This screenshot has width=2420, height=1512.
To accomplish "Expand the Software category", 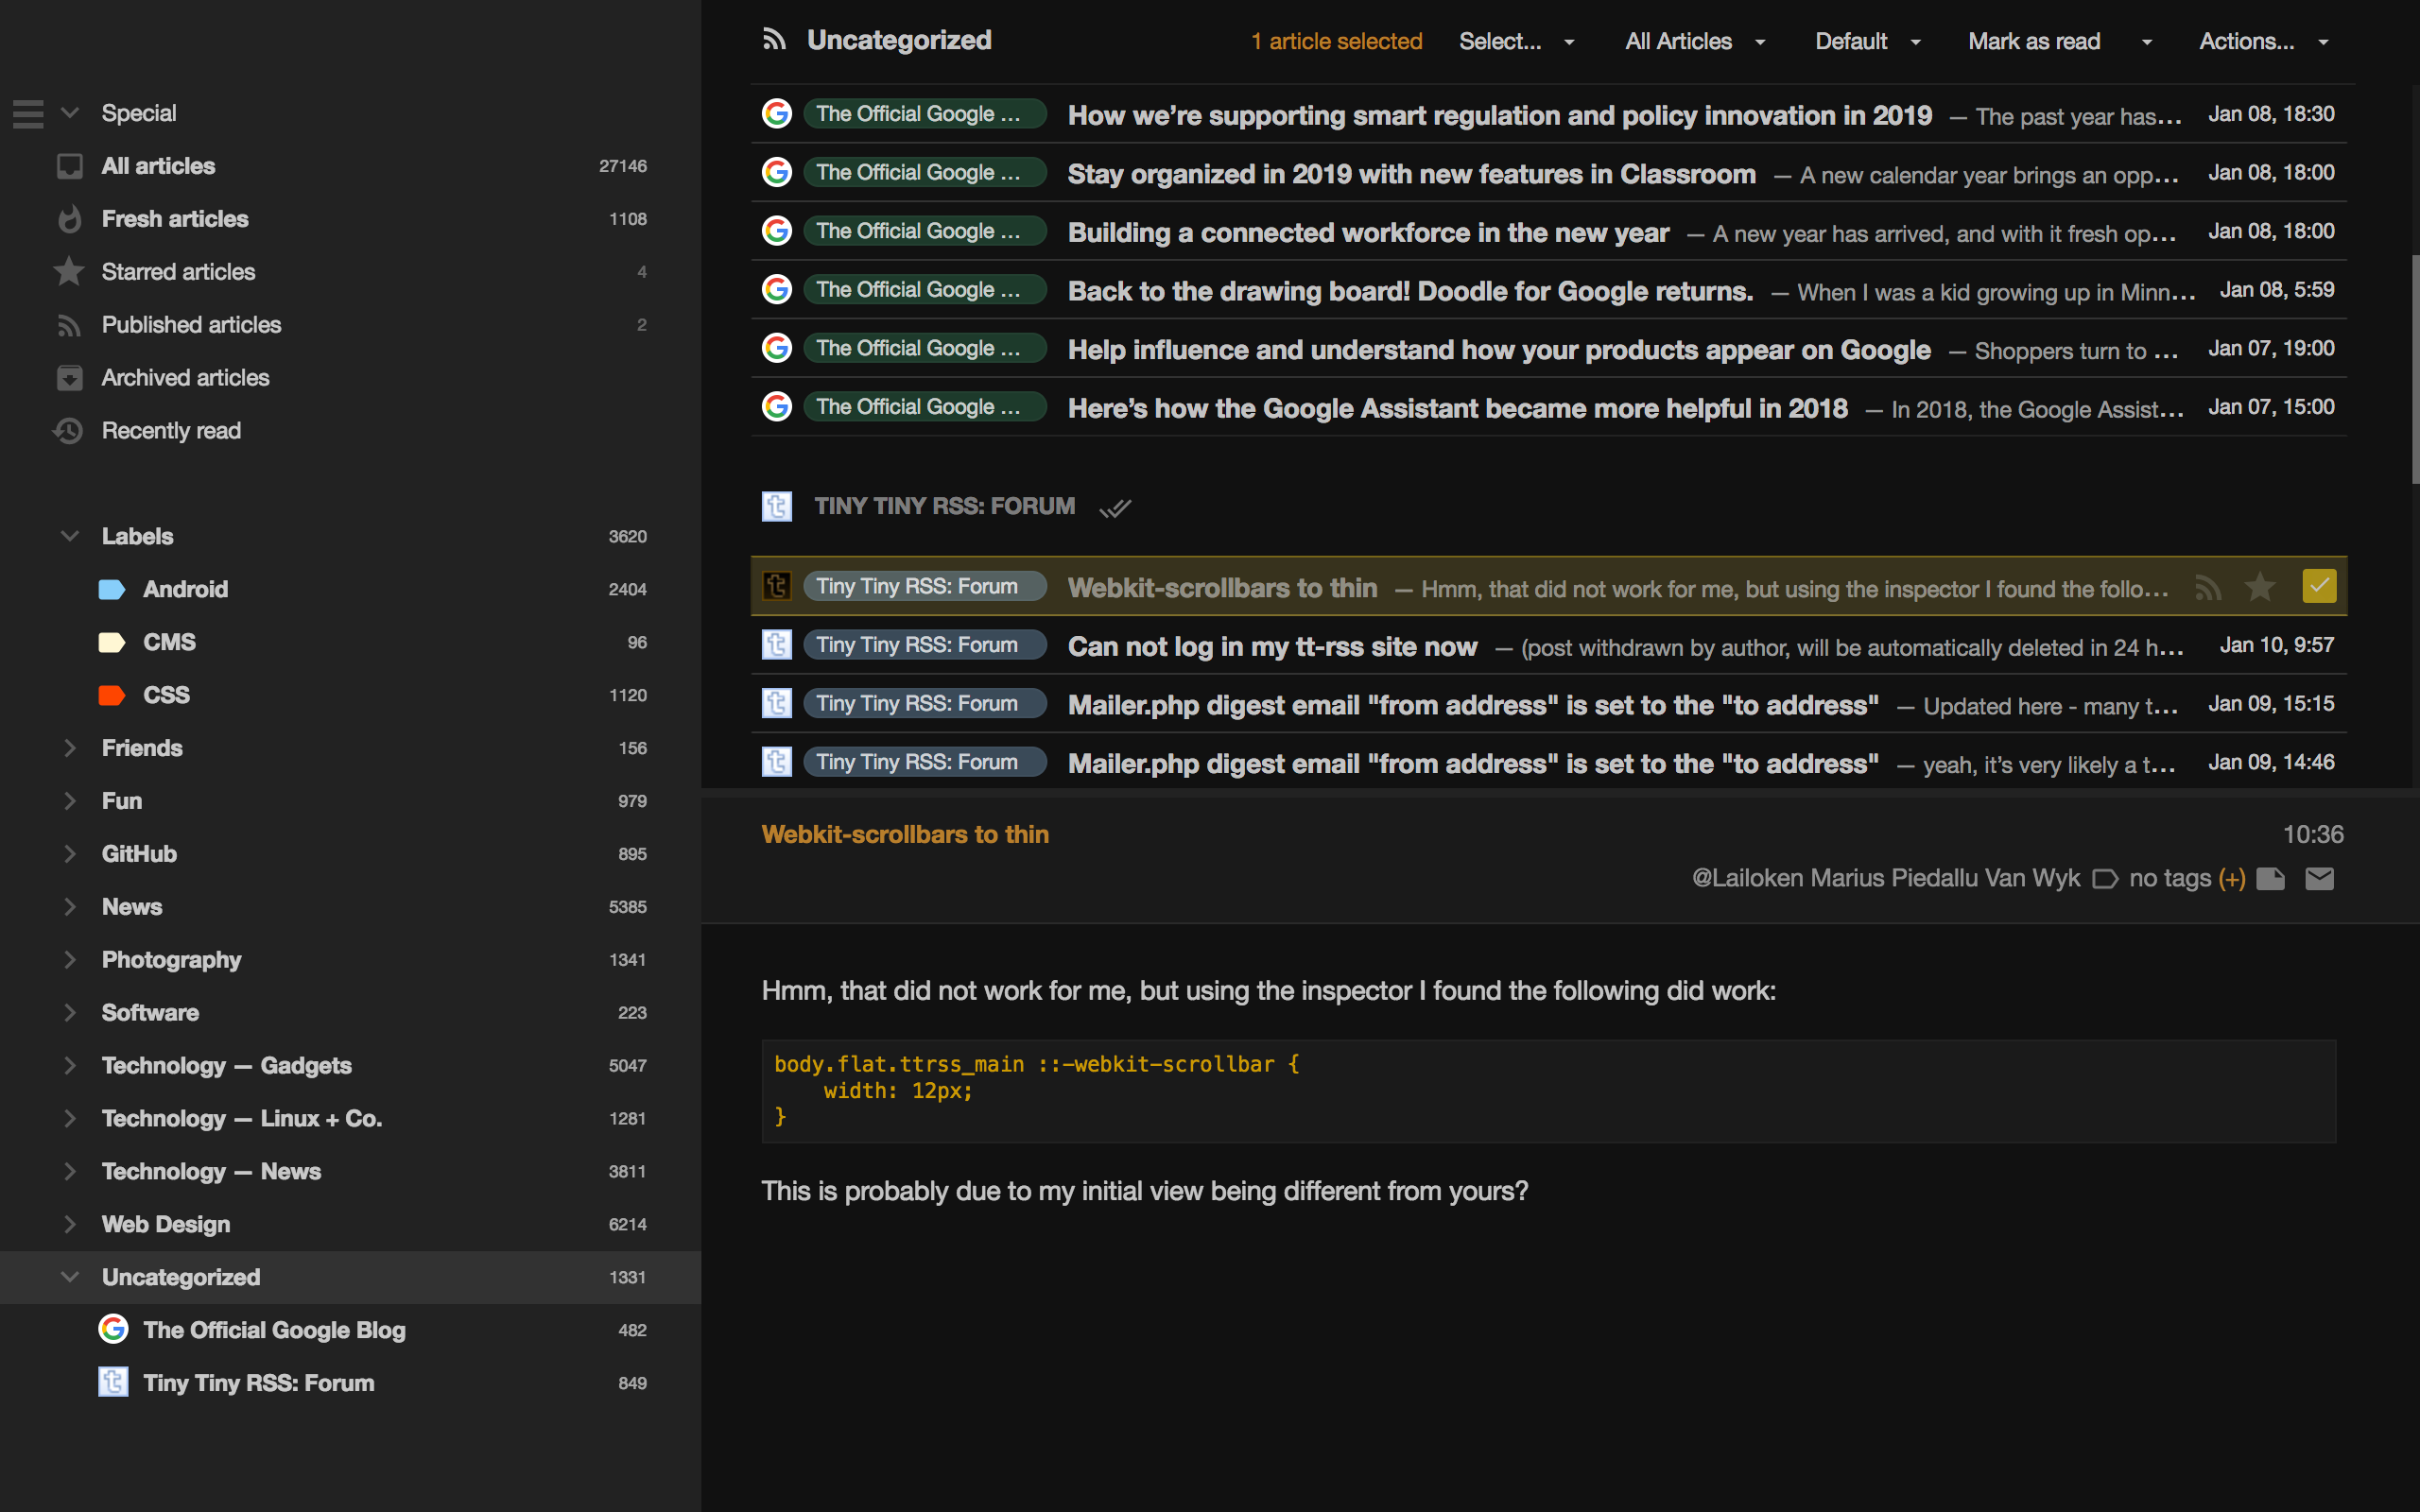I will click(x=70, y=1014).
